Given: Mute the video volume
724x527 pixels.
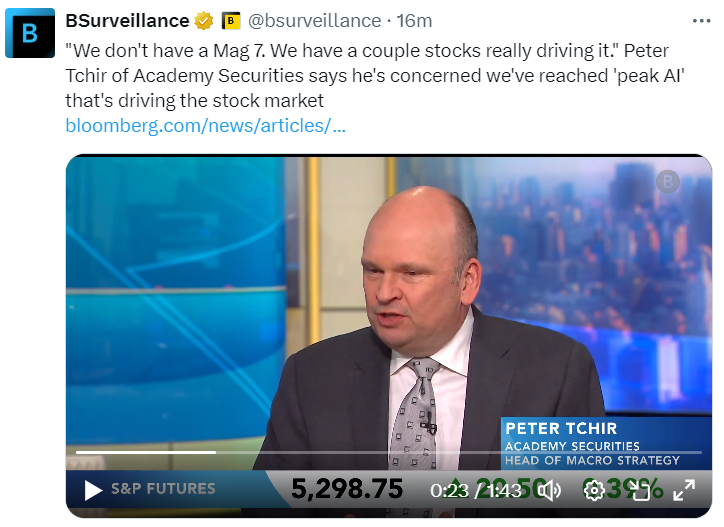Looking at the screenshot, I should point(550,490).
